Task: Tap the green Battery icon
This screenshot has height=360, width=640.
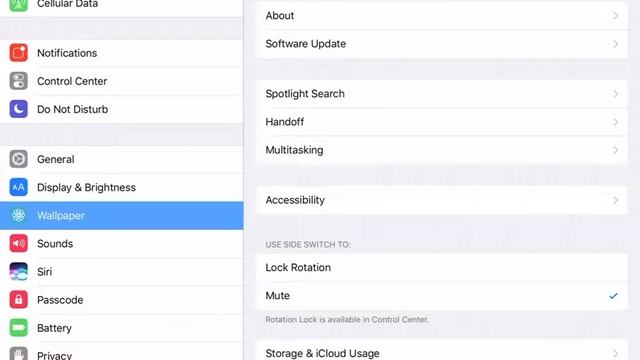Action: pos(18,328)
